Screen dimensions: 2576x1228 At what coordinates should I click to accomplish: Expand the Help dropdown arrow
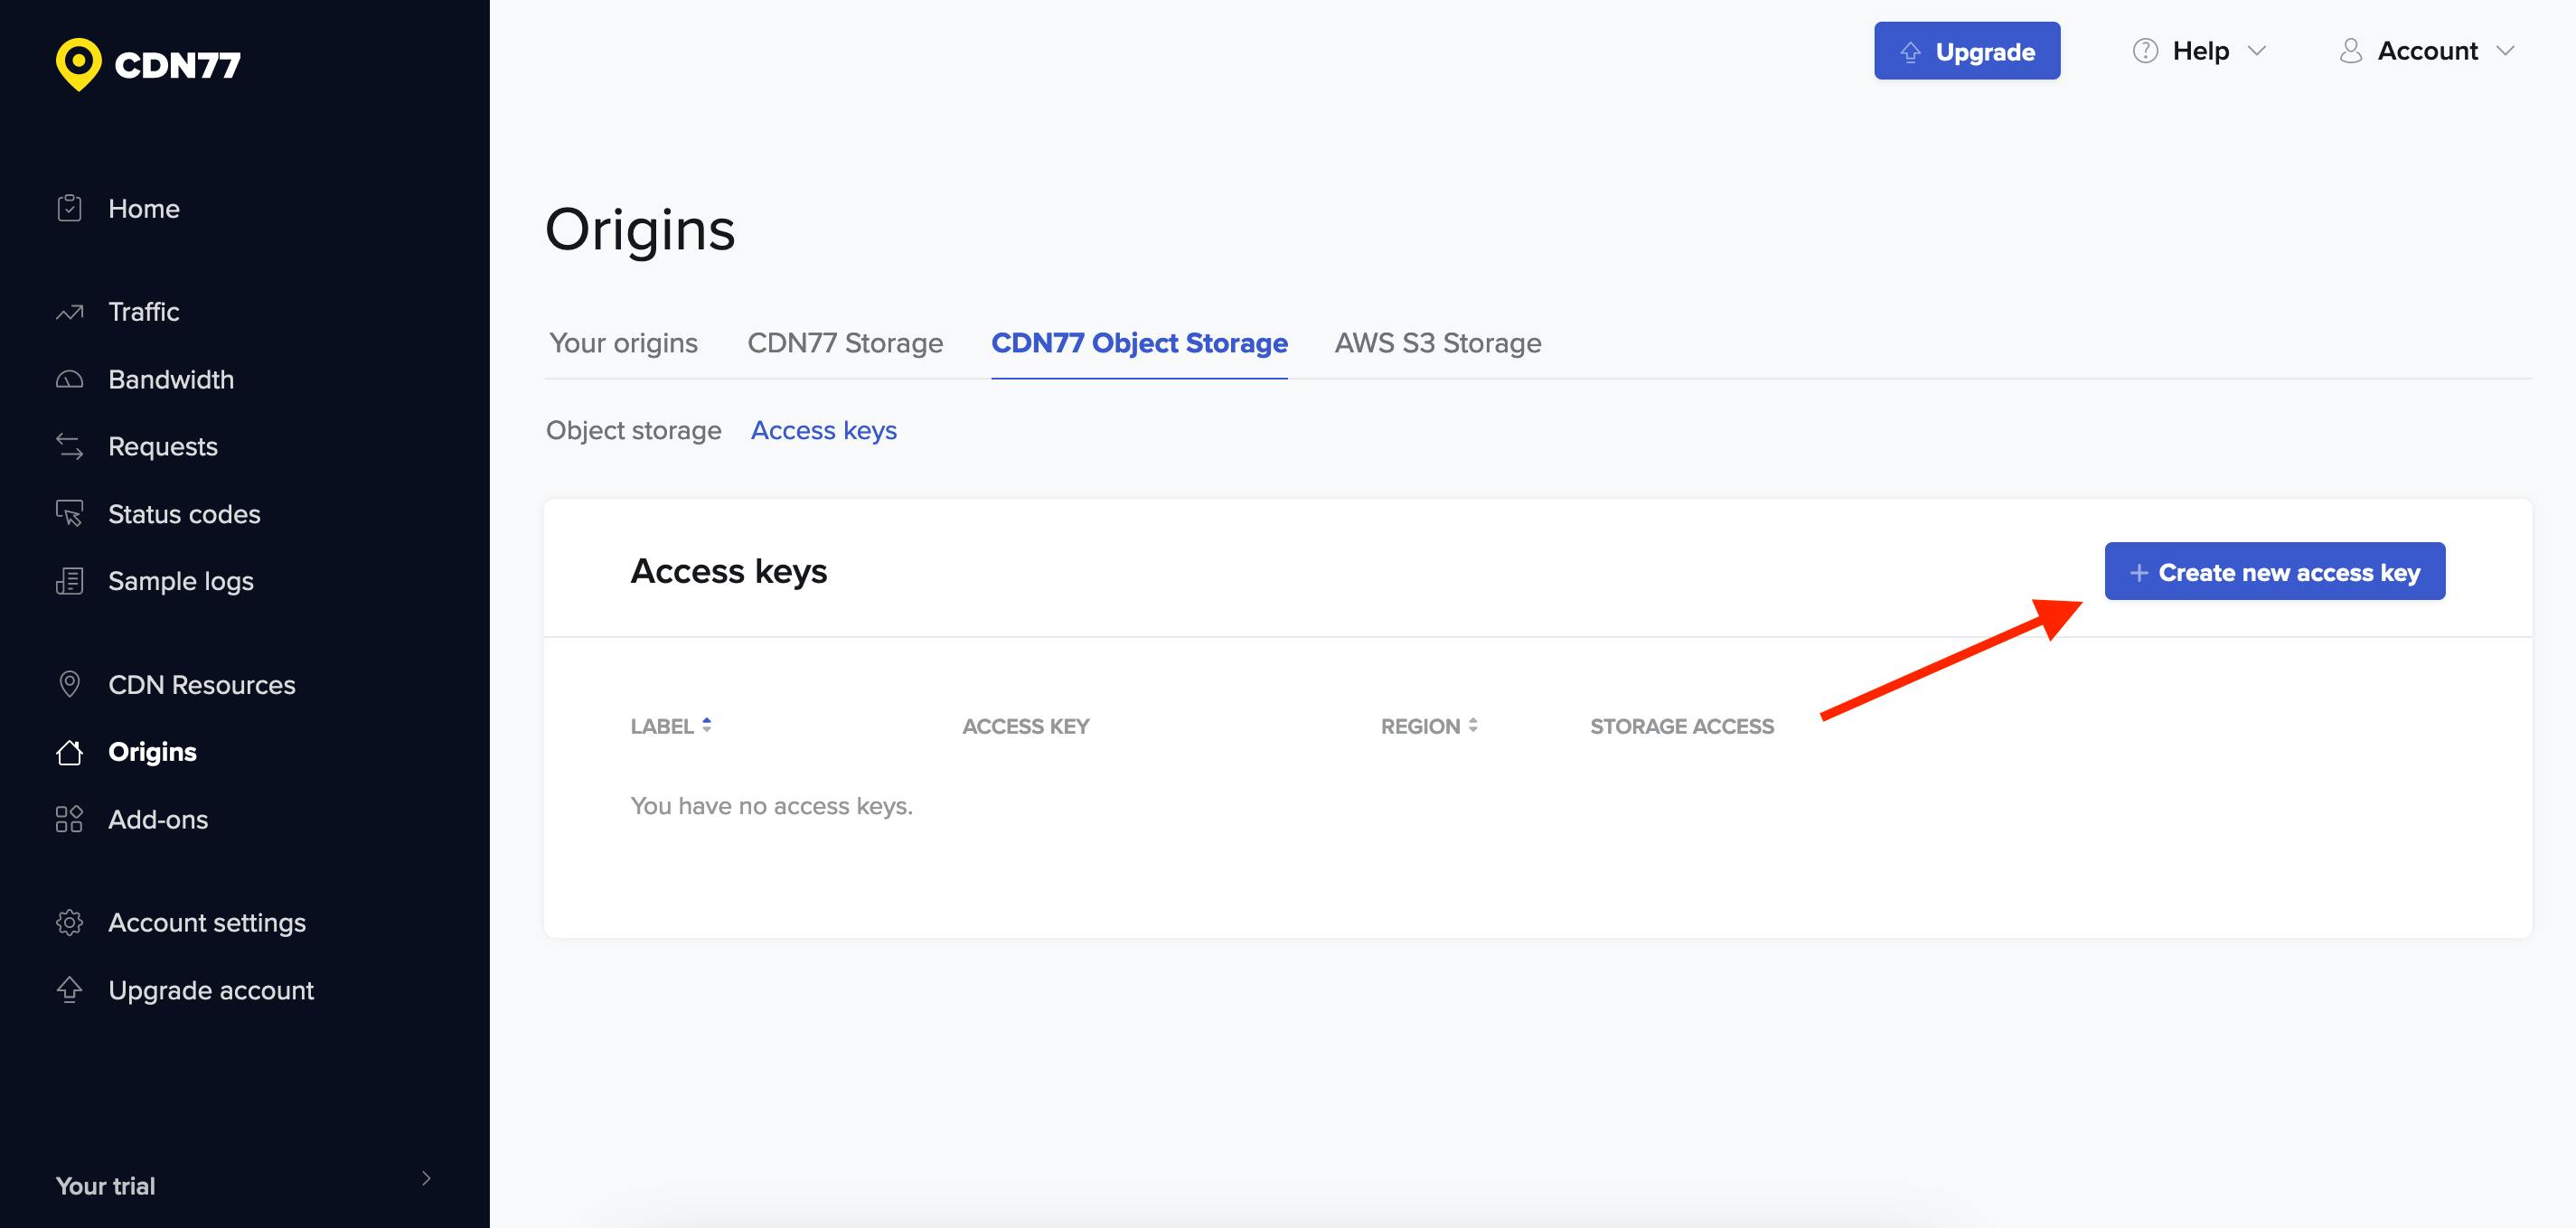(x=2257, y=51)
